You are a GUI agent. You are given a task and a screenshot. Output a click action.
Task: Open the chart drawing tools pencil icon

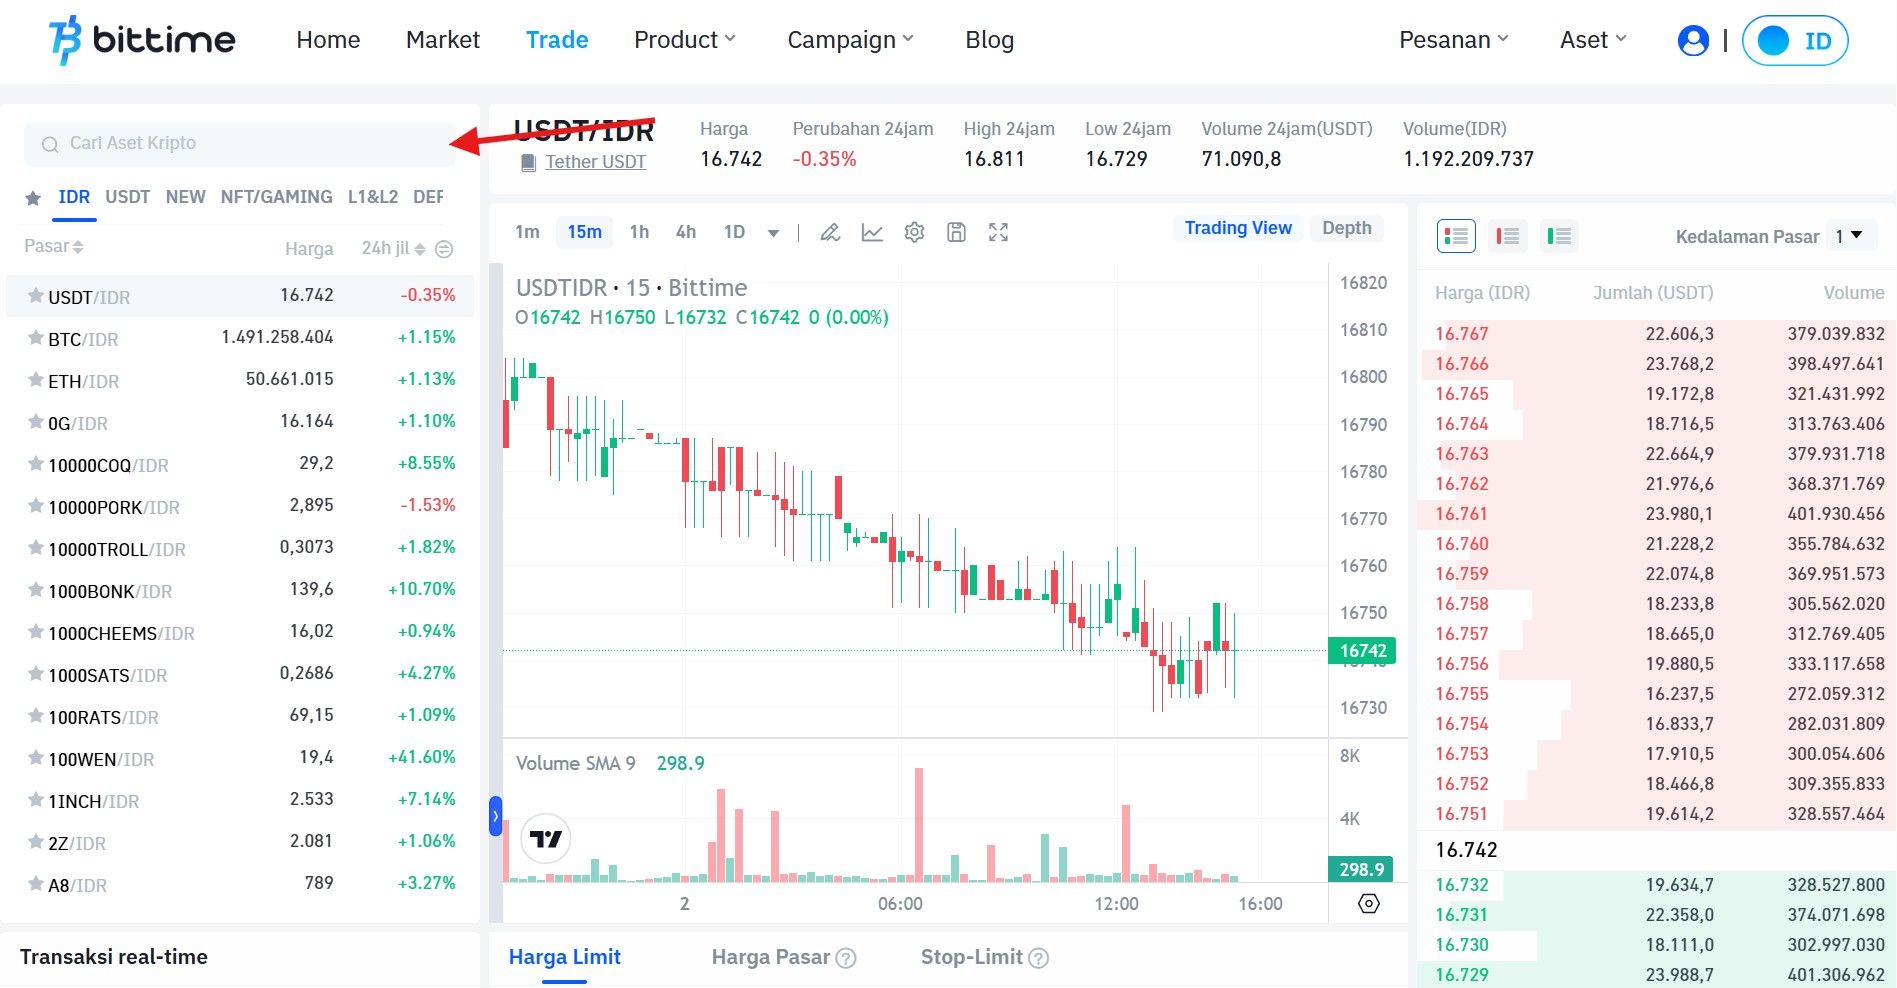(x=829, y=233)
